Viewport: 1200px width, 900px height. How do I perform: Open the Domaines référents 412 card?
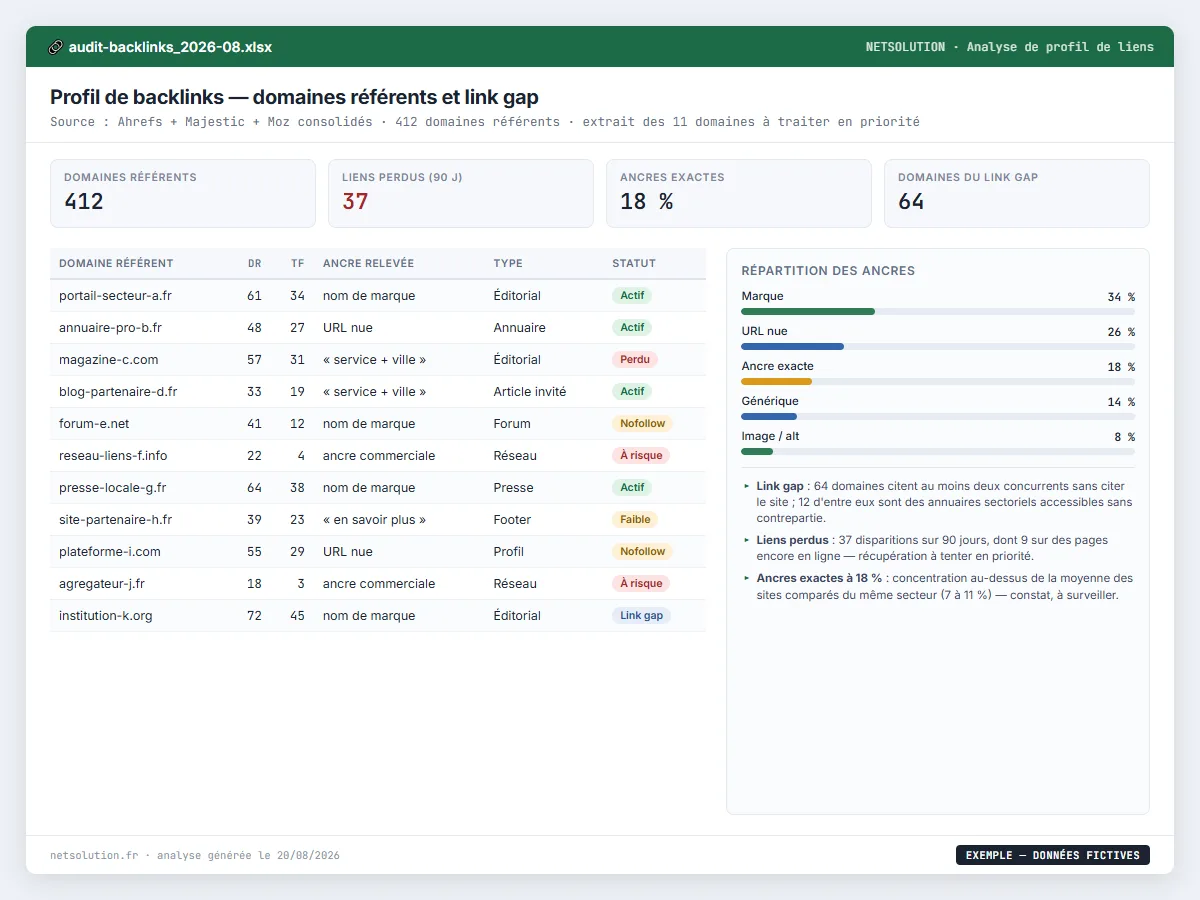(183, 194)
